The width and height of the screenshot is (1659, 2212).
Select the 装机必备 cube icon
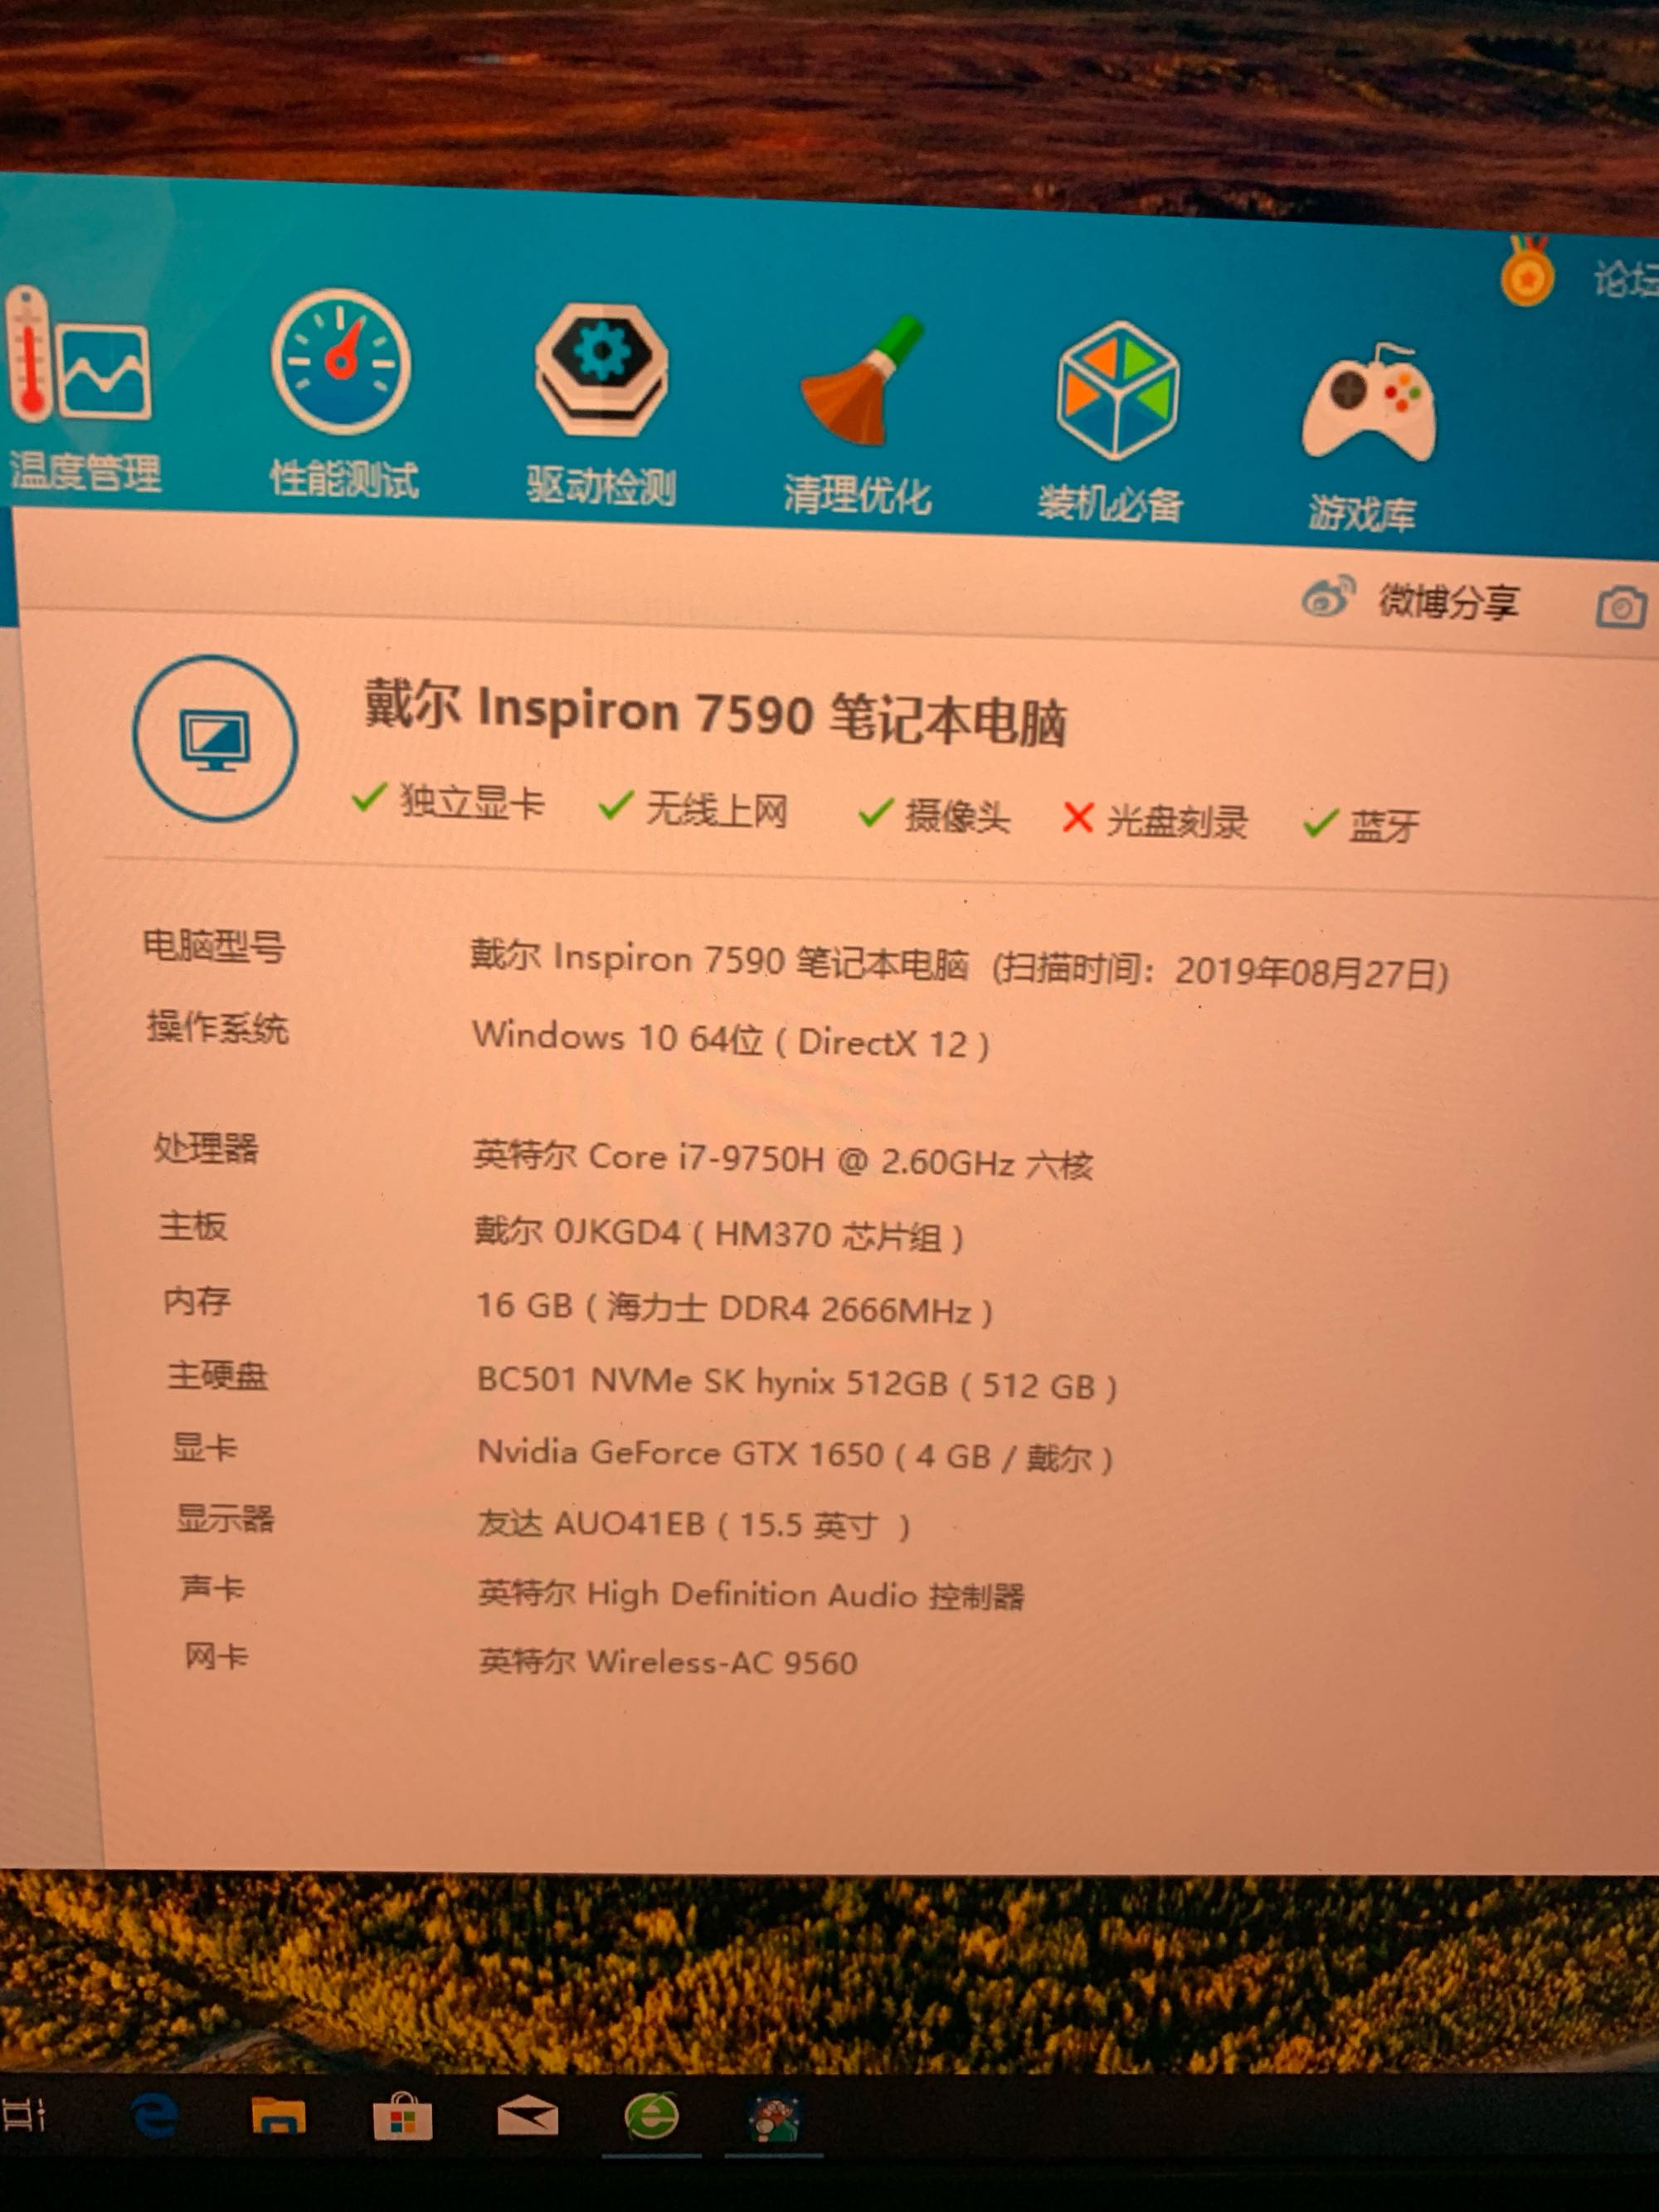[x=1117, y=391]
